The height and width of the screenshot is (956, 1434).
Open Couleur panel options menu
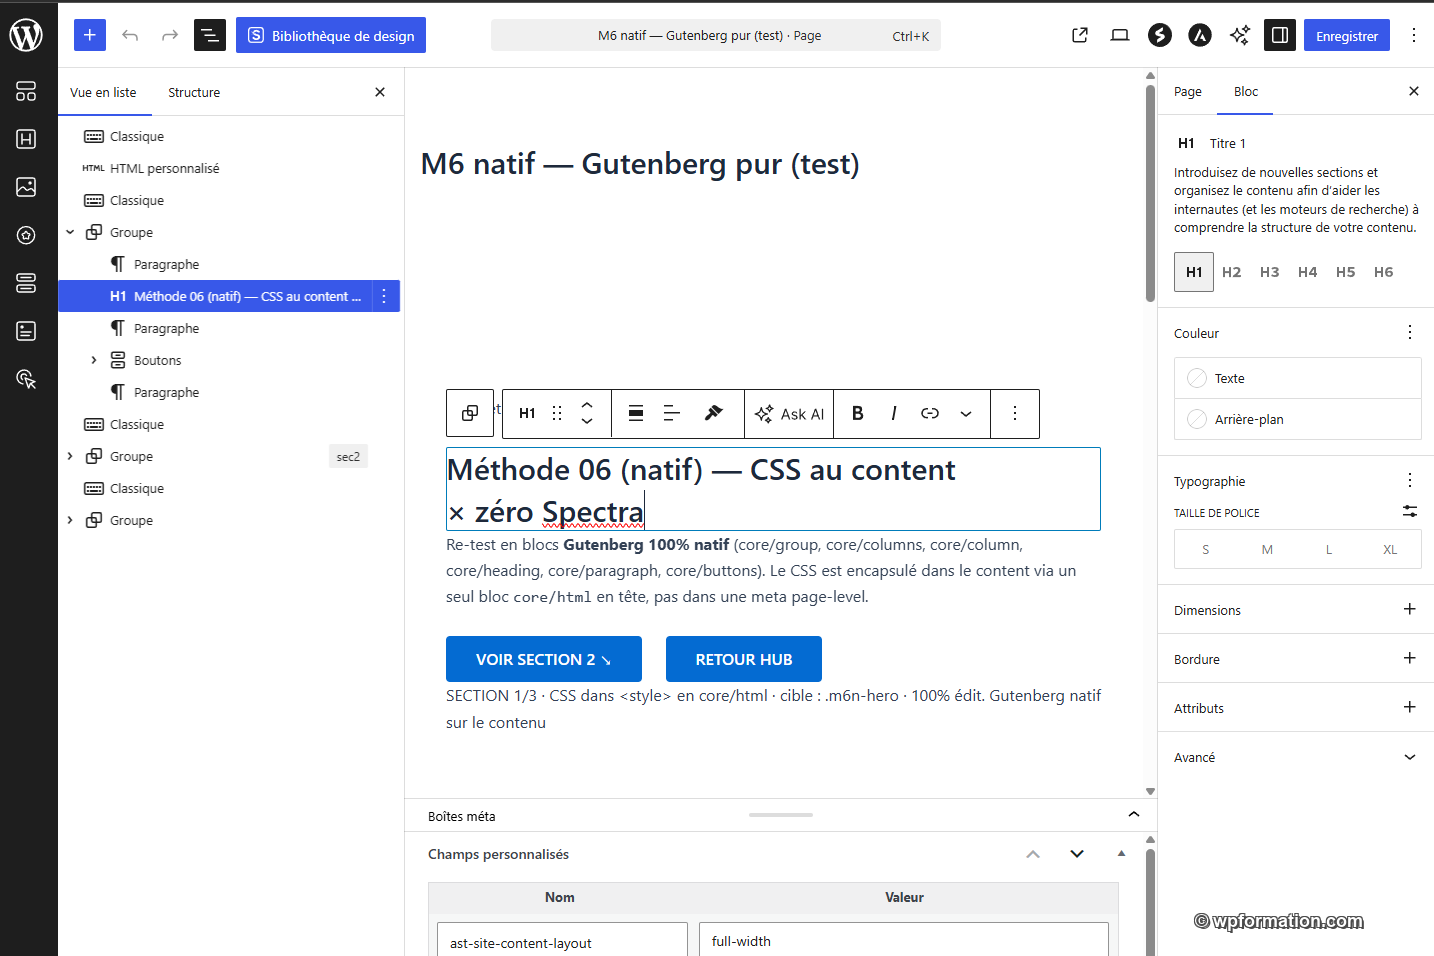click(x=1410, y=332)
